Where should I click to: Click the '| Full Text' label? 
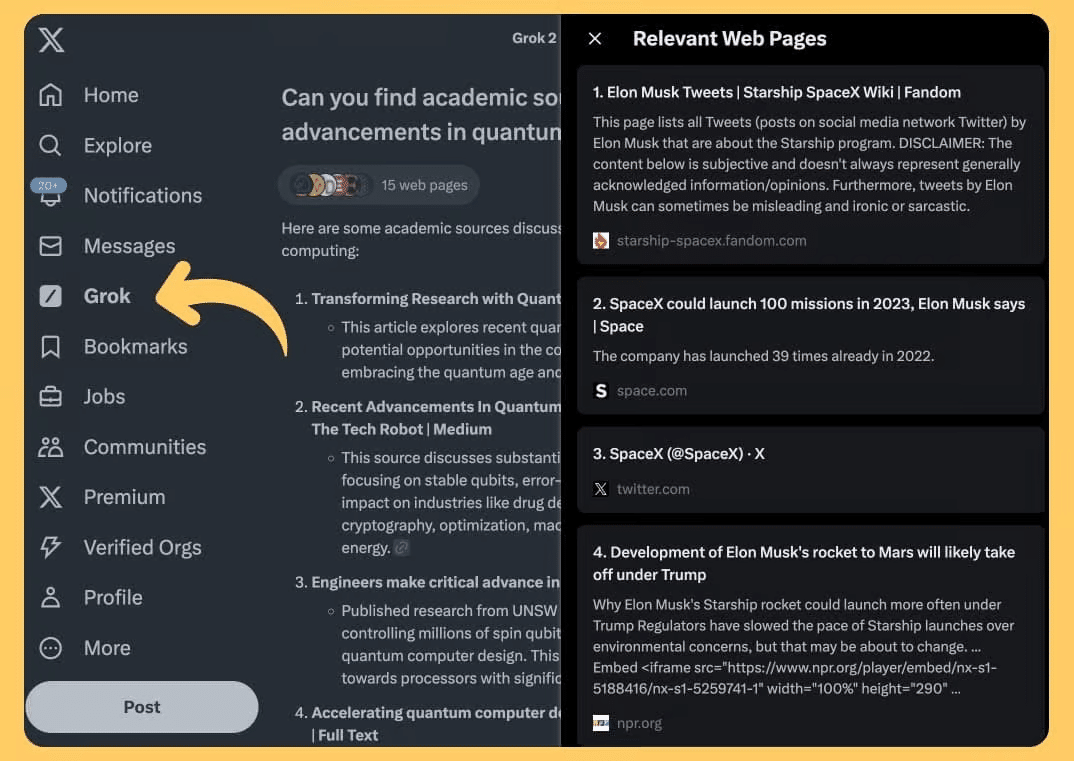[x=345, y=736]
